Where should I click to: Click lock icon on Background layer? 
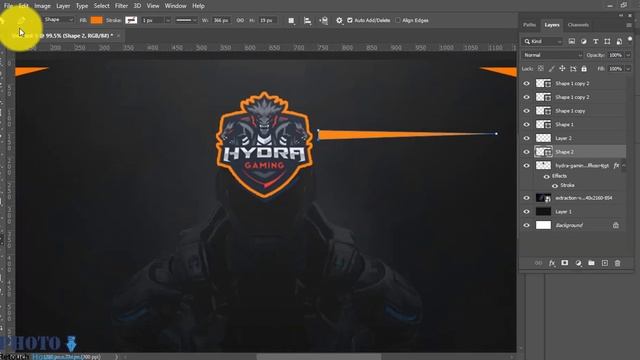616,225
